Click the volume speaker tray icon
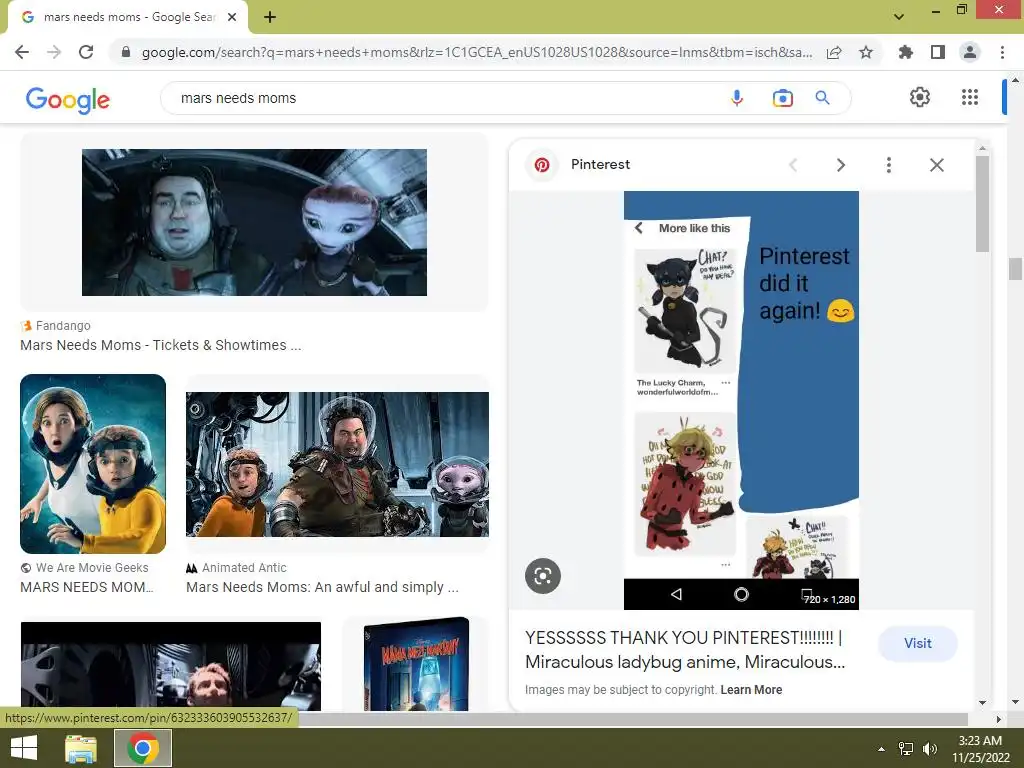The height and width of the screenshot is (768, 1024). click(929, 749)
